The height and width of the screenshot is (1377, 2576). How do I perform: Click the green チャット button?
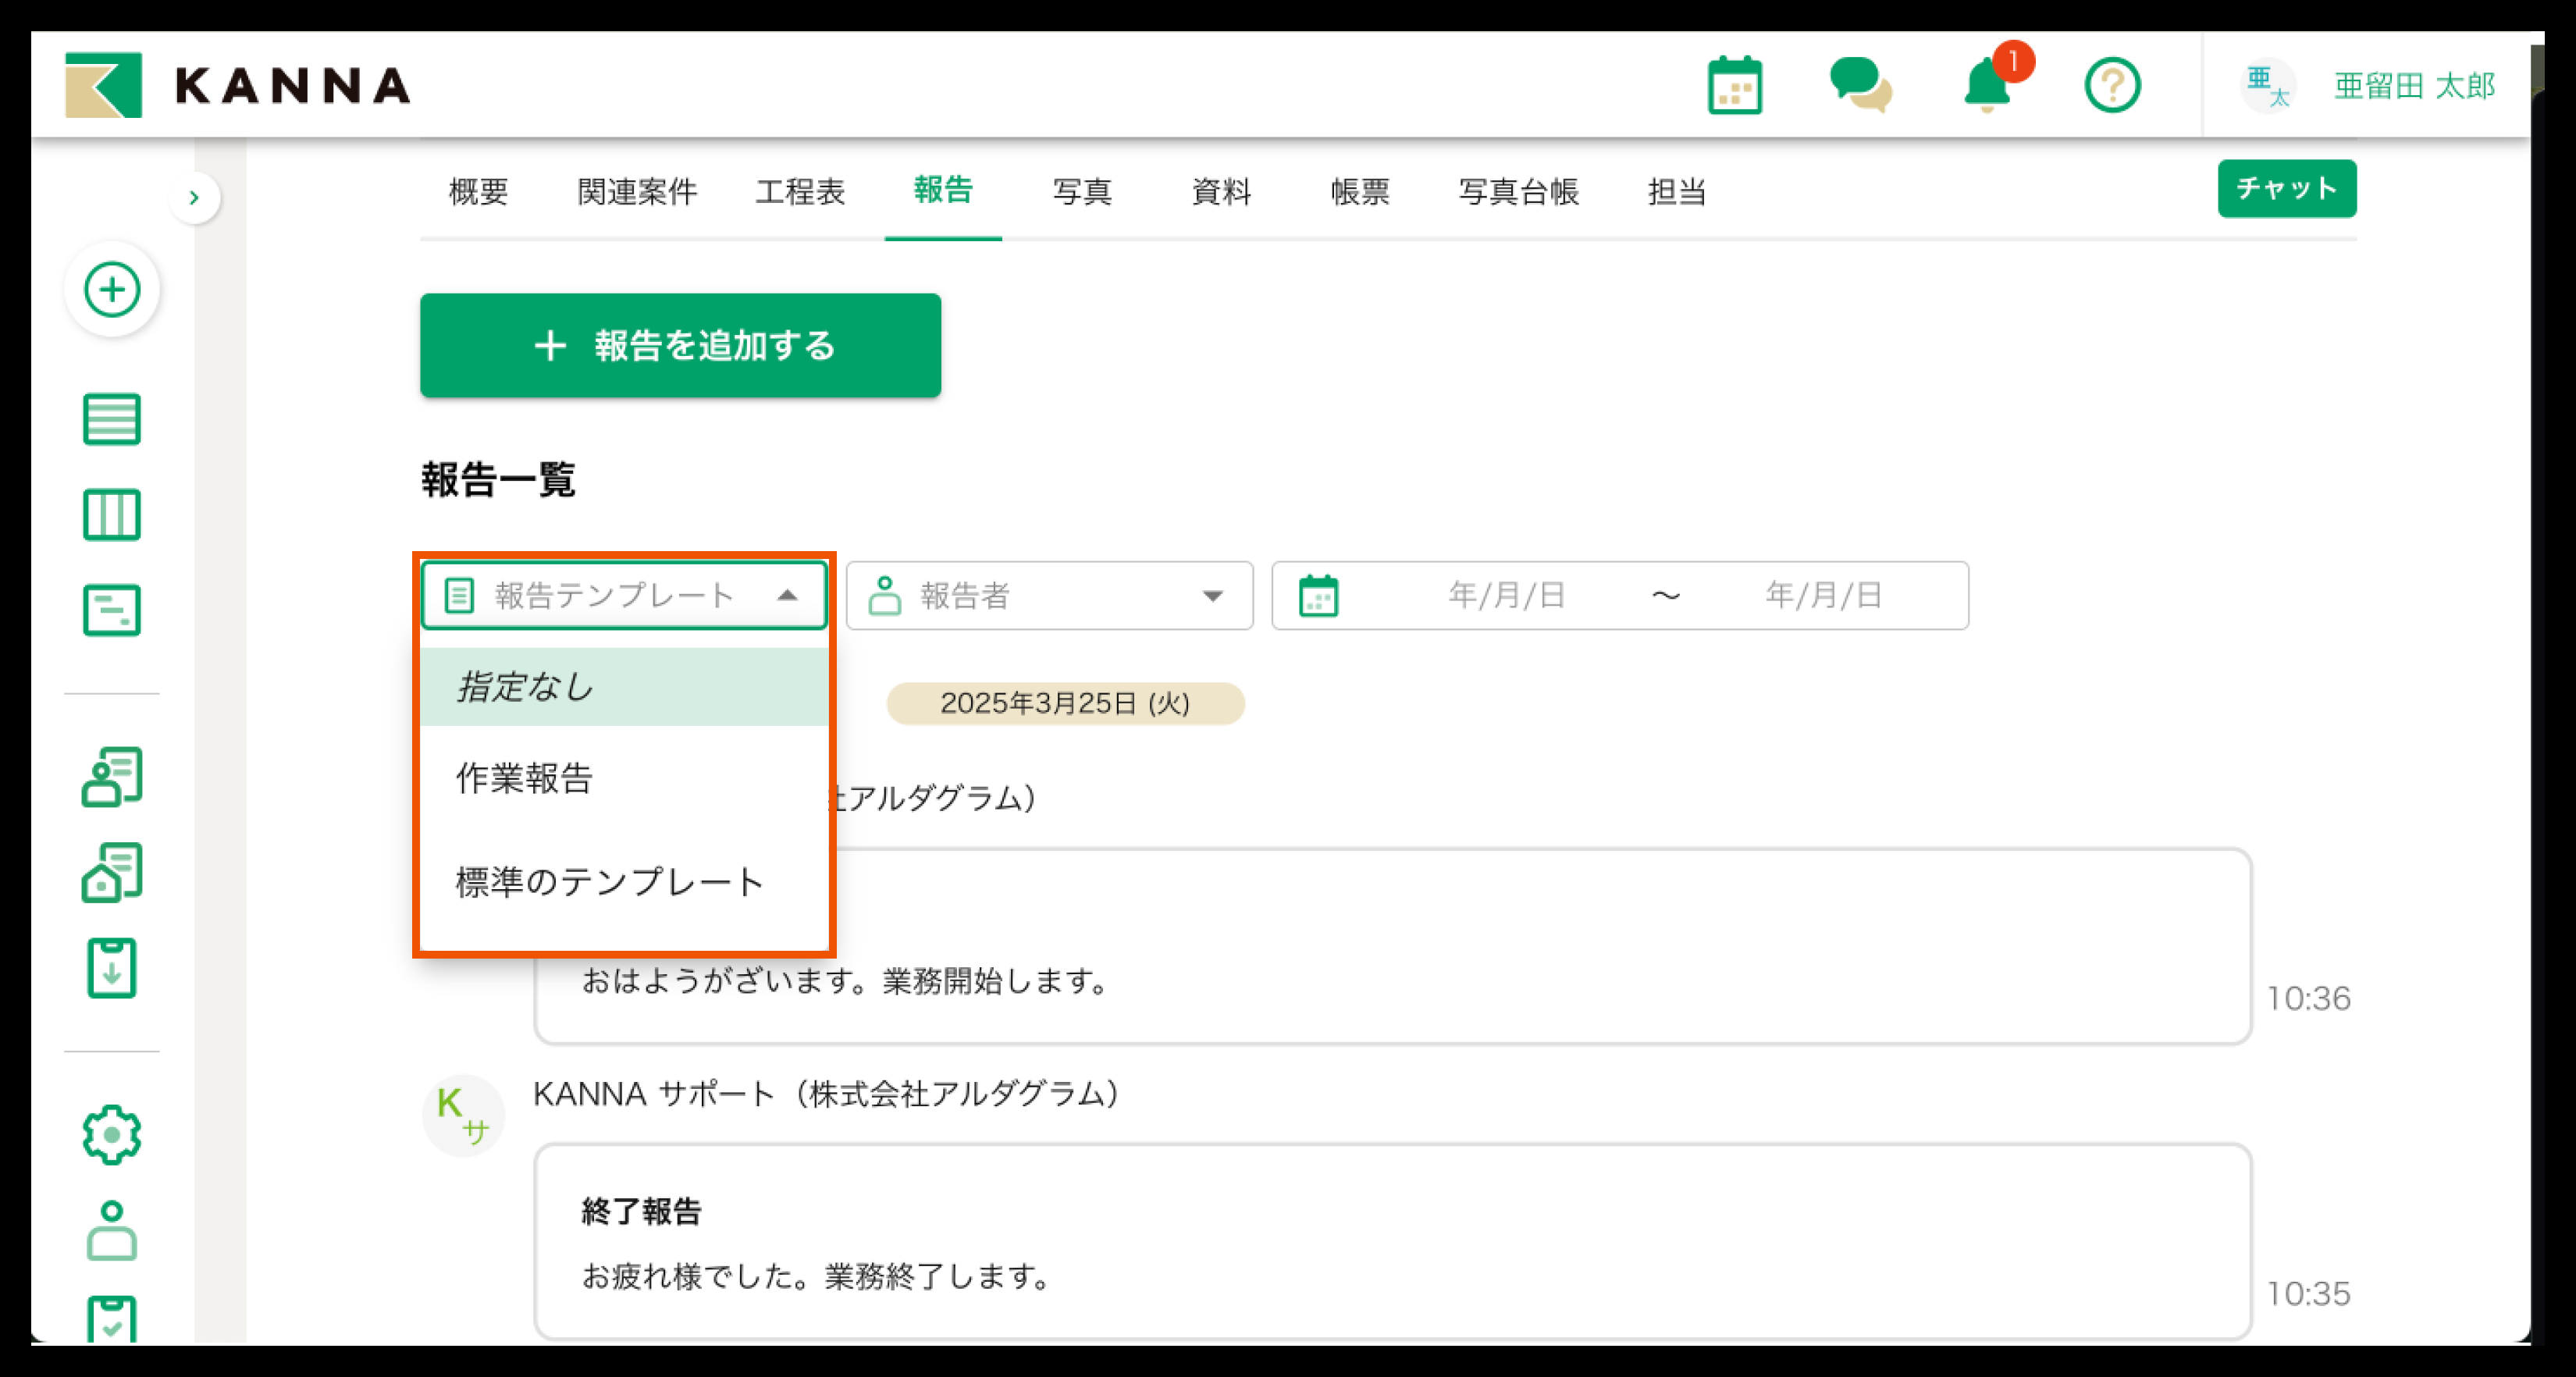point(2286,188)
